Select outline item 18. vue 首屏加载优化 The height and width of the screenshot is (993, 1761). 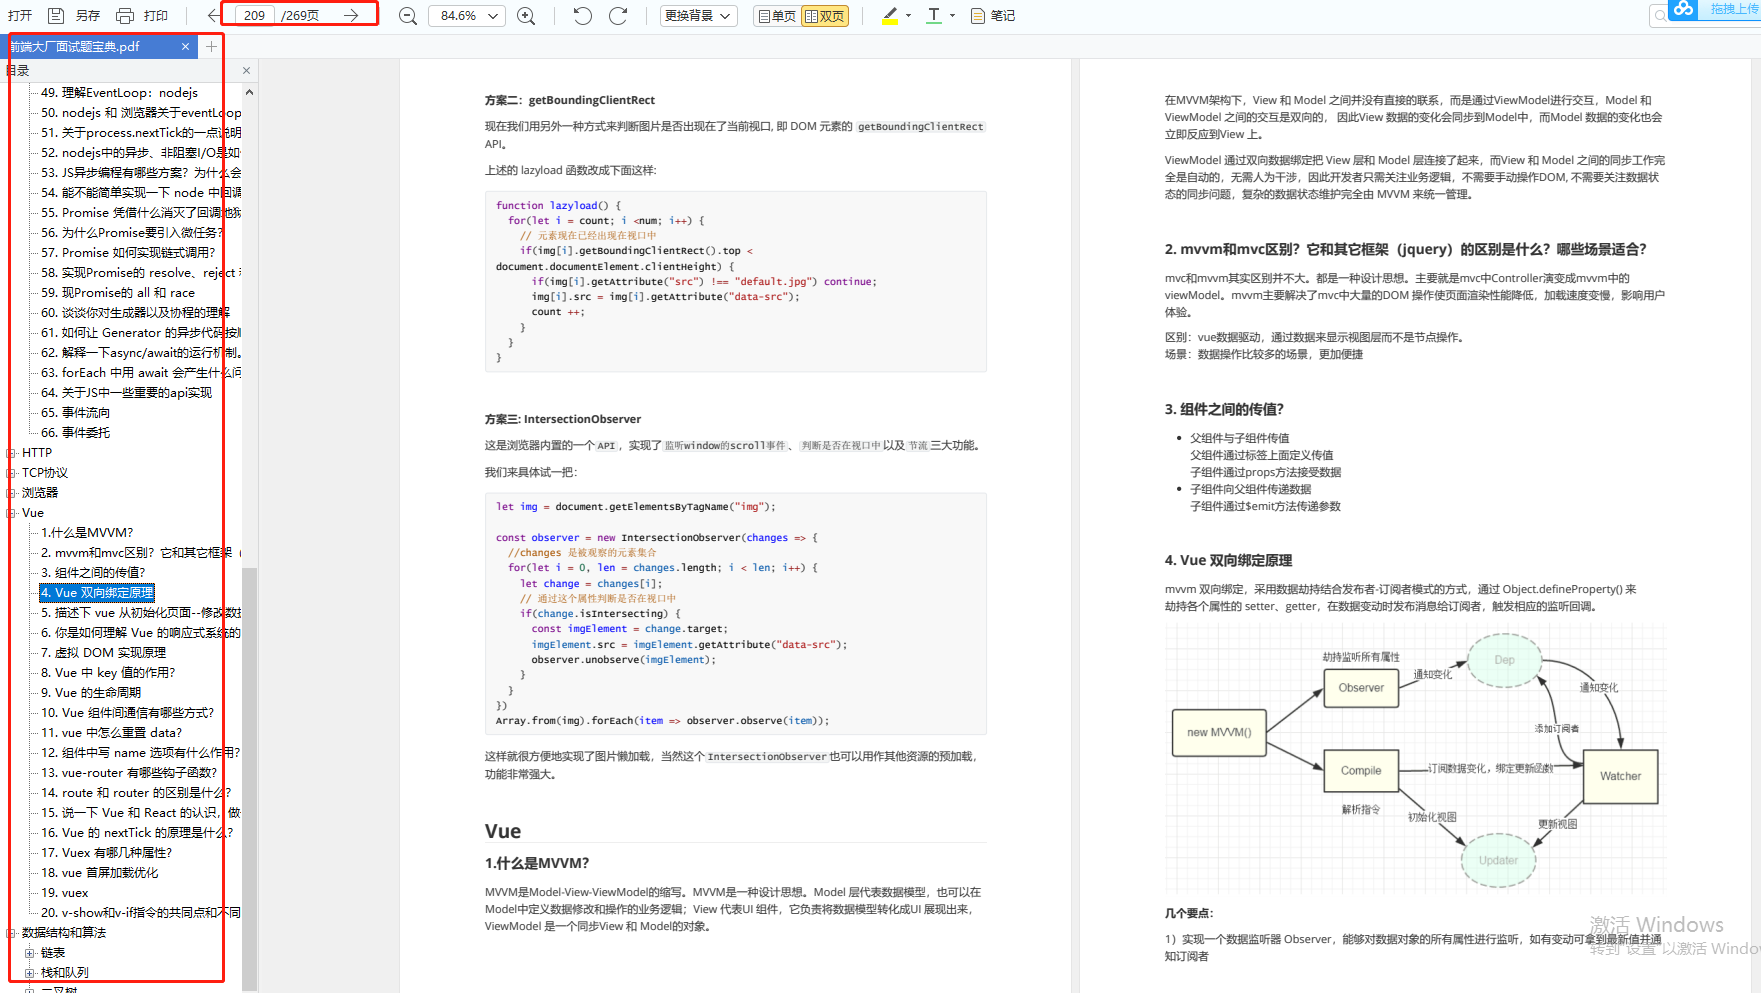pyautogui.click(x=100, y=873)
